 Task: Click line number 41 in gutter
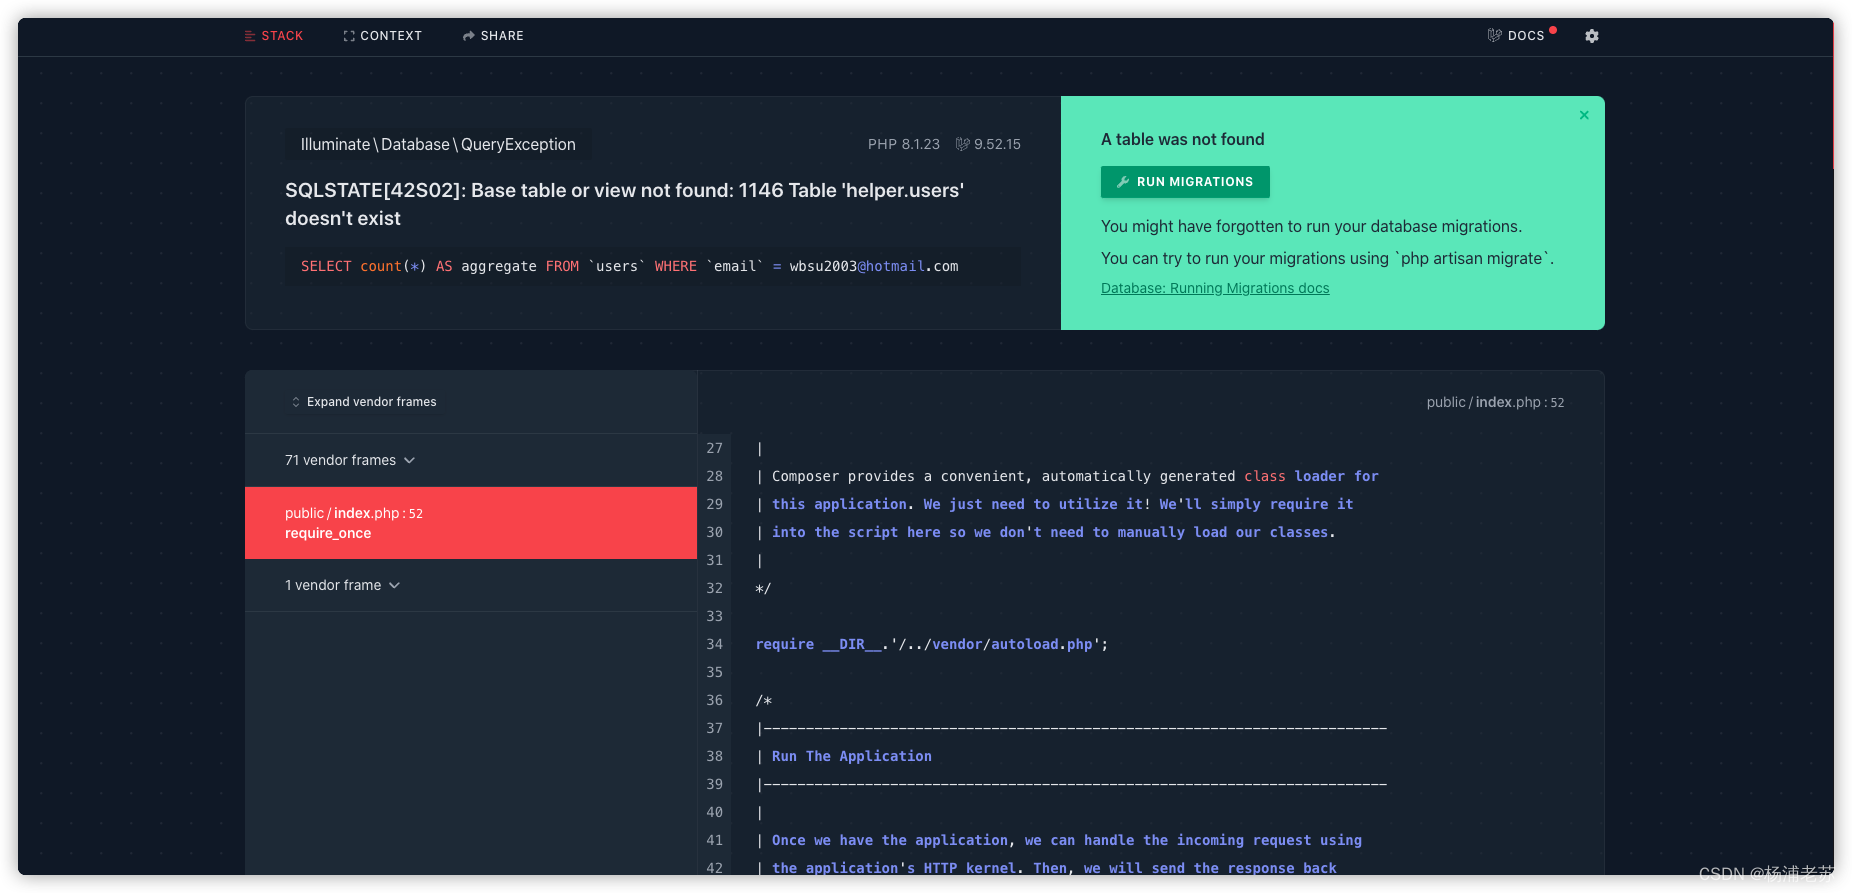[x=714, y=840]
